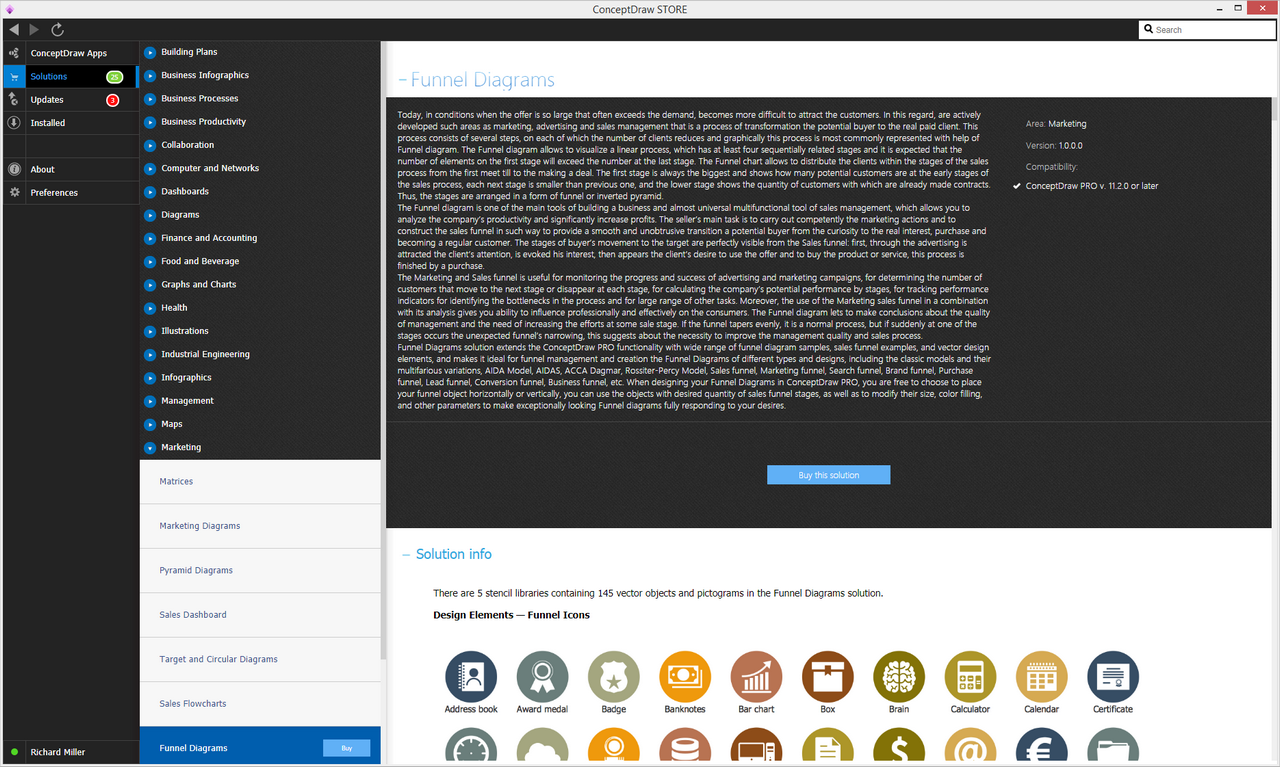The height and width of the screenshot is (767, 1280).
Task: Collapse the Solution info section heading
Action: click(447, 554)
